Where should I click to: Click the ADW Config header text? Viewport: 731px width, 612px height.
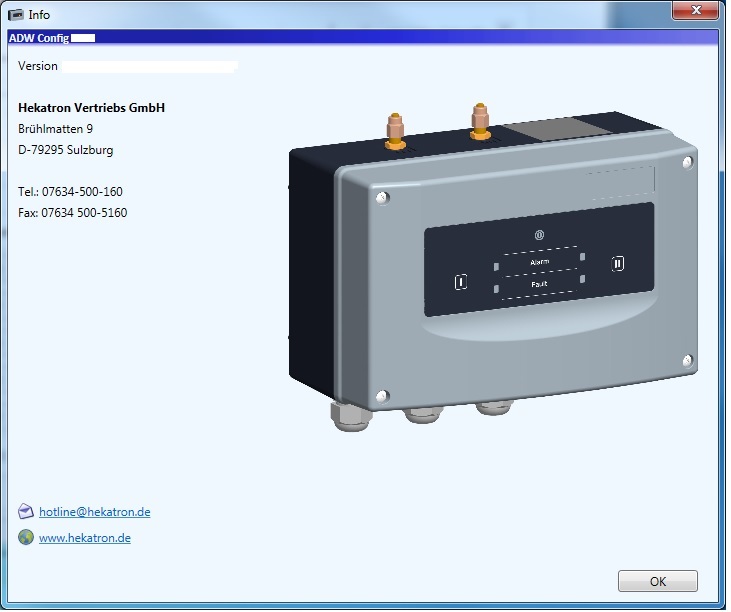pos(39,39)
